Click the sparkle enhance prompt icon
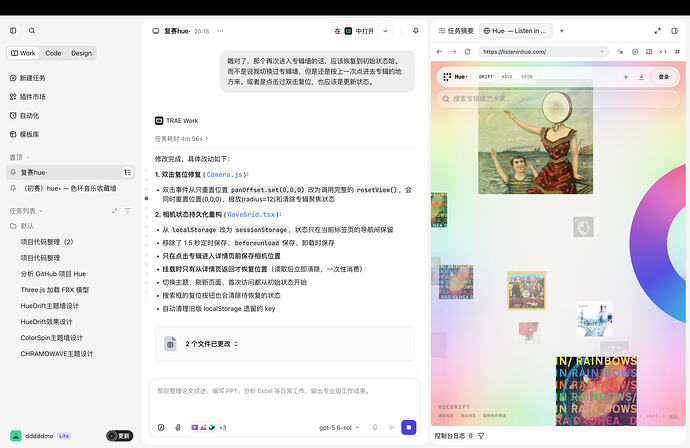 click(x=391, y=427)
